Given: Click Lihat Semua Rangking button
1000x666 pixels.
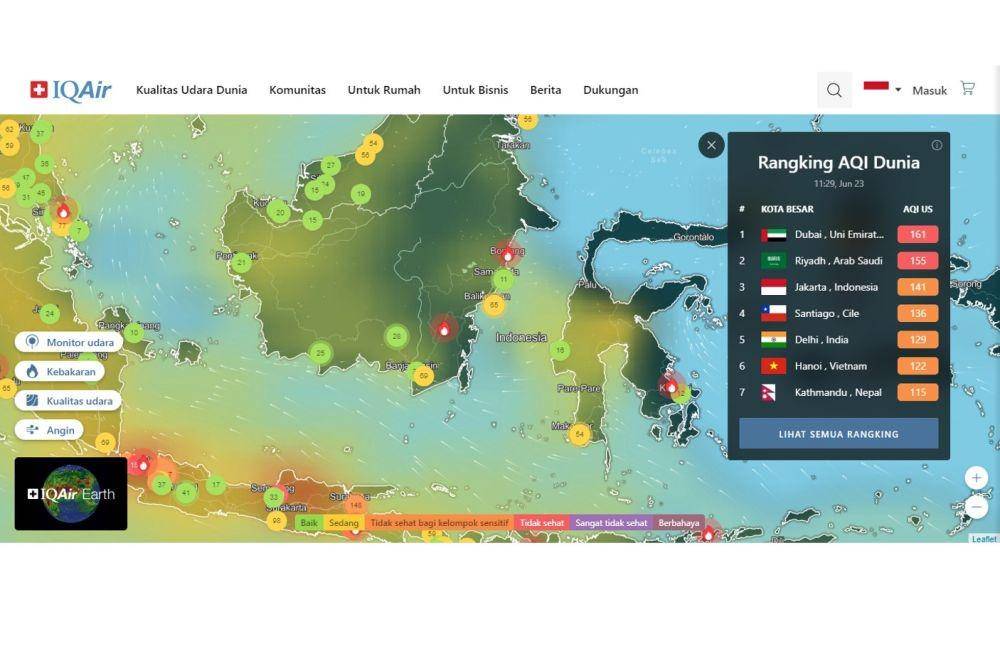Looking at the screenshot, I should 839,434.
